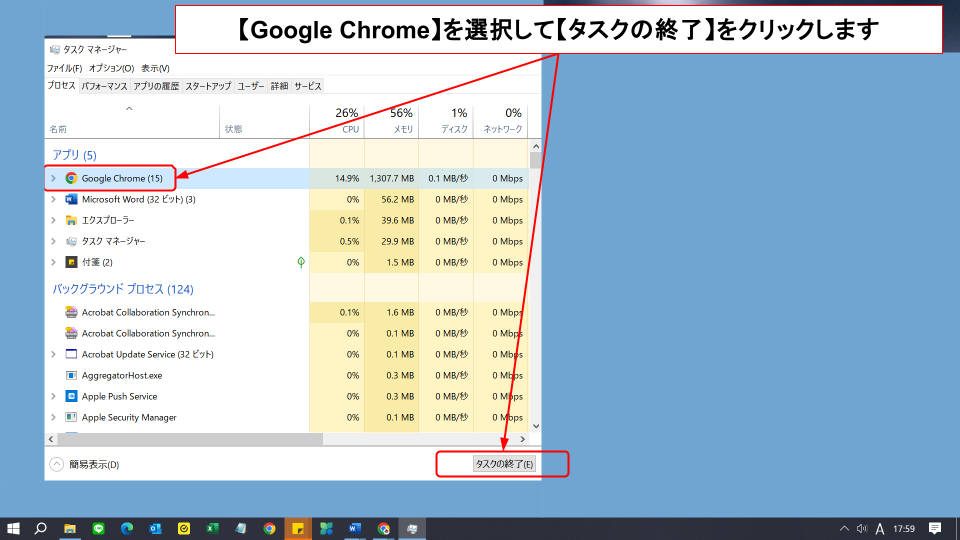This screenshot has height=540, width=960.
Task: Expand the Apple Push Service entry
Action: 53,396
